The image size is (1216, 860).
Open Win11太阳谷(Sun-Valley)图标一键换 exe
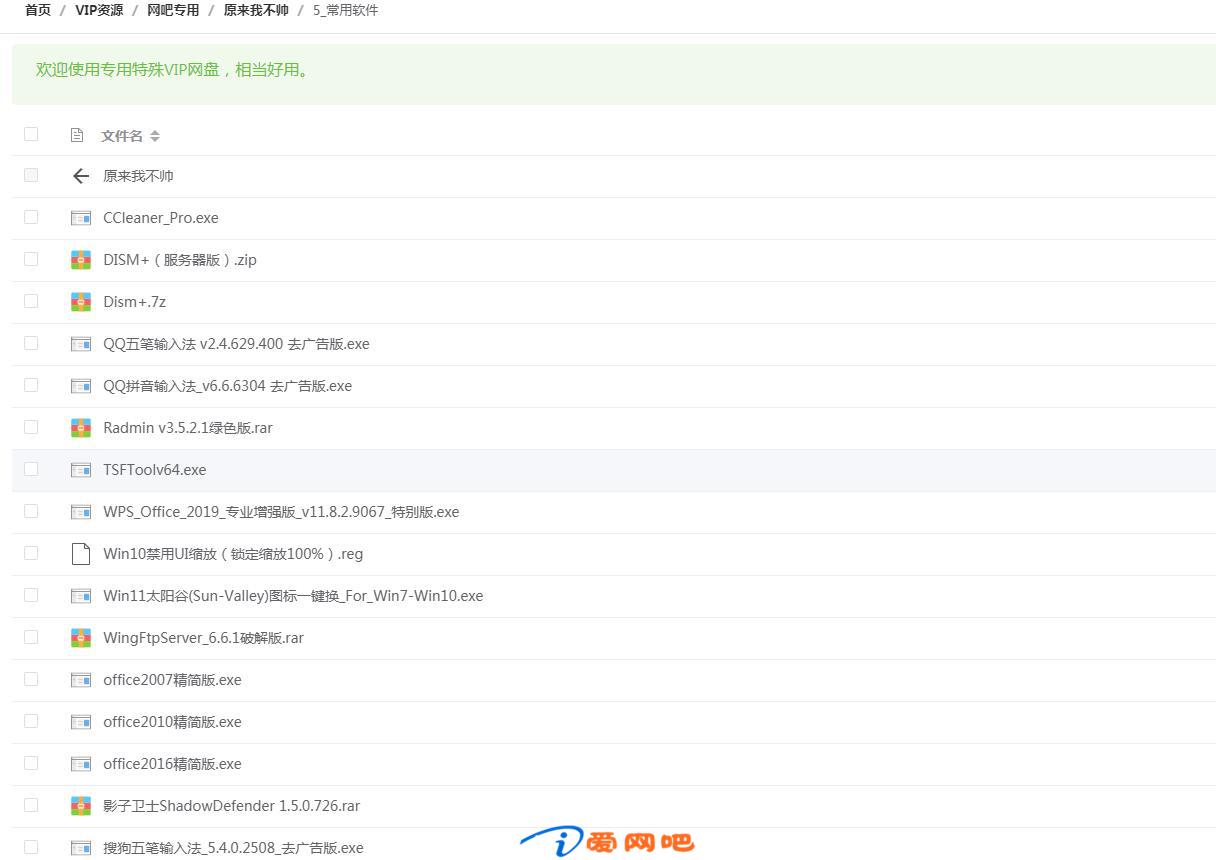(x=293, y=596)
